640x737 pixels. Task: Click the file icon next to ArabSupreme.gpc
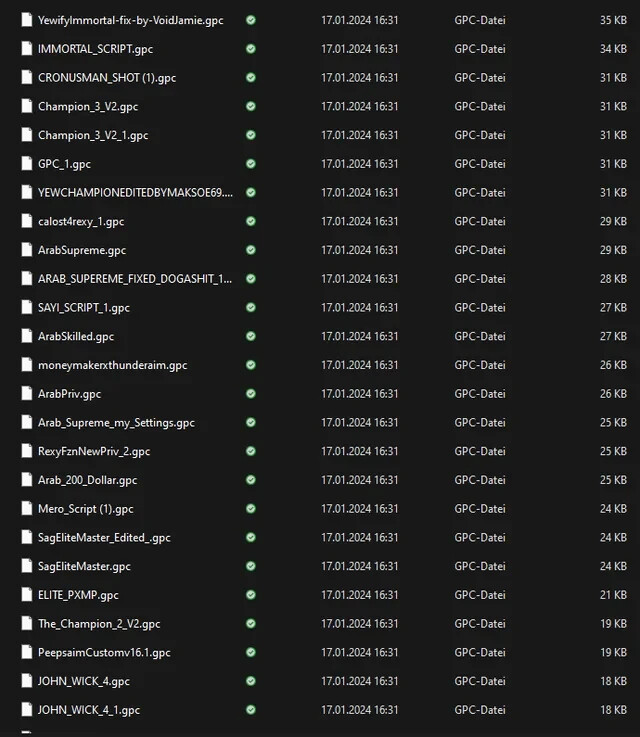click(27, 250)
